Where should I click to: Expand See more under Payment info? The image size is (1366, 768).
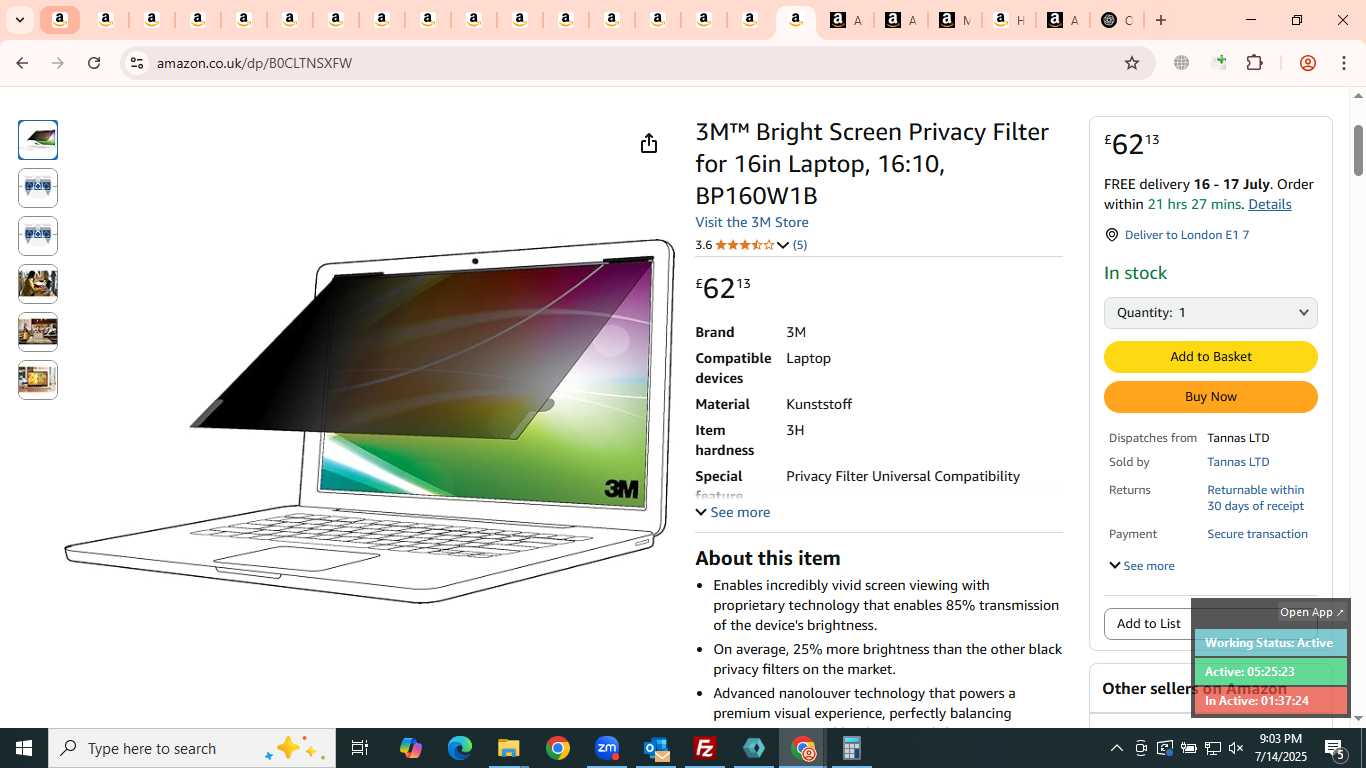point(1142,566)
